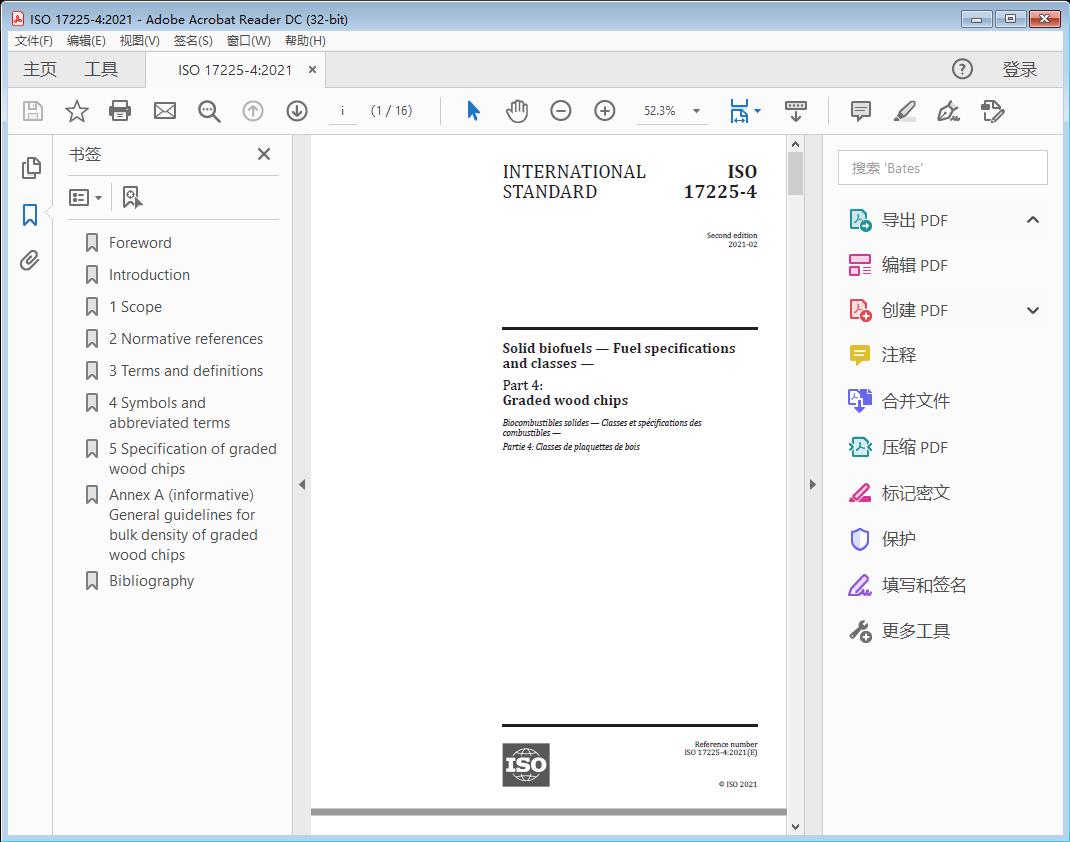Open the attachments paperclip panel
Viewport: 1070px width, 842px height.
[x=30, y=261]
